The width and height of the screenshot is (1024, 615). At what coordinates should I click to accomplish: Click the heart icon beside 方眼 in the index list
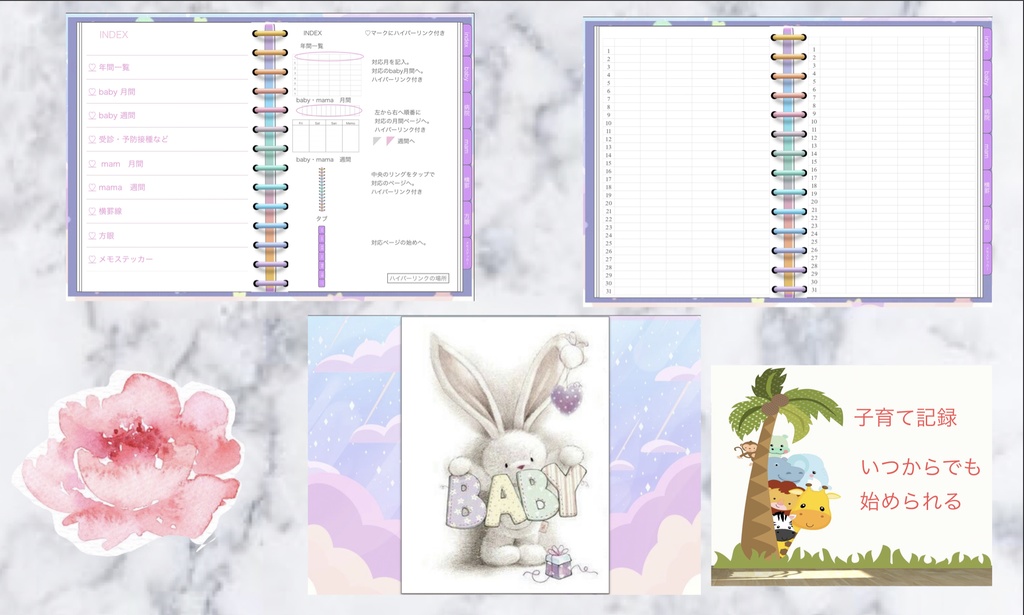92,236
